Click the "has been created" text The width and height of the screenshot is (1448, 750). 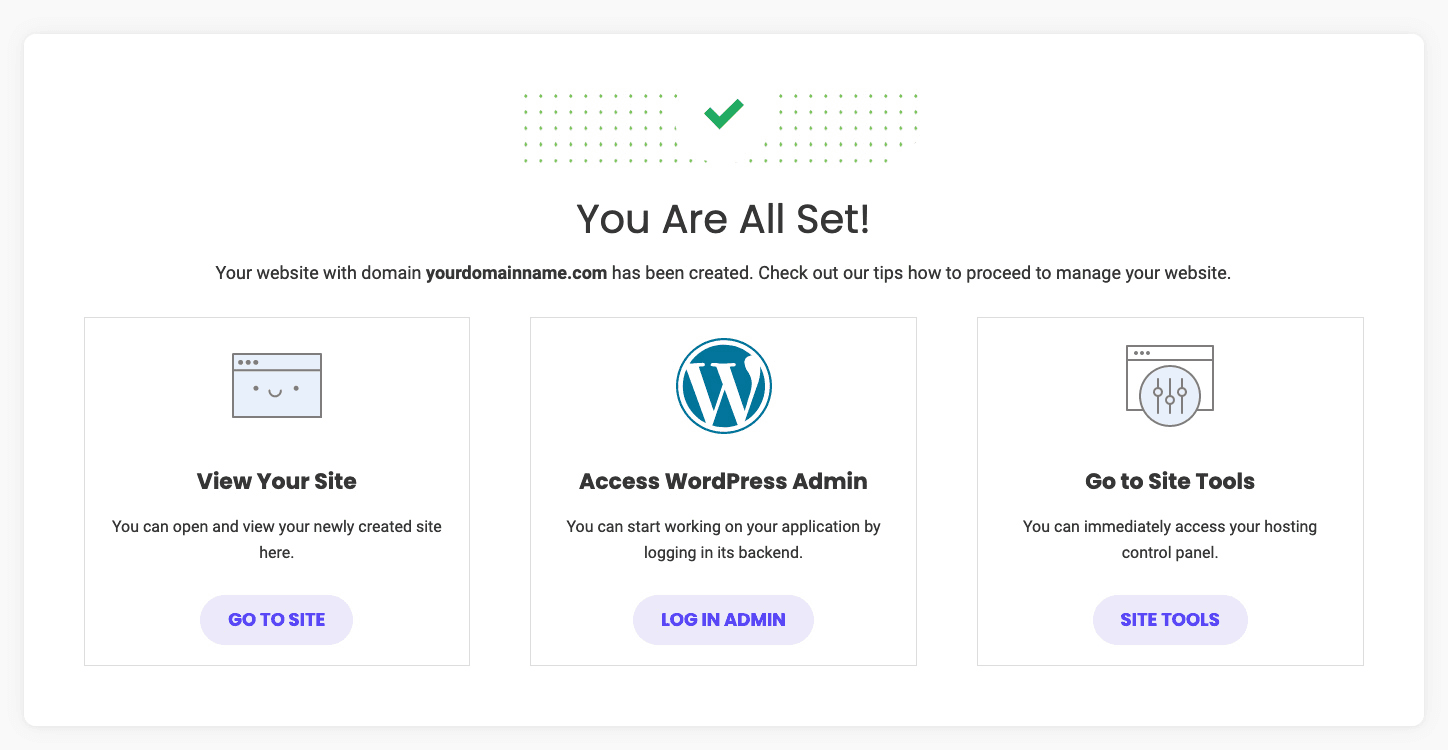tap(680, 273)
